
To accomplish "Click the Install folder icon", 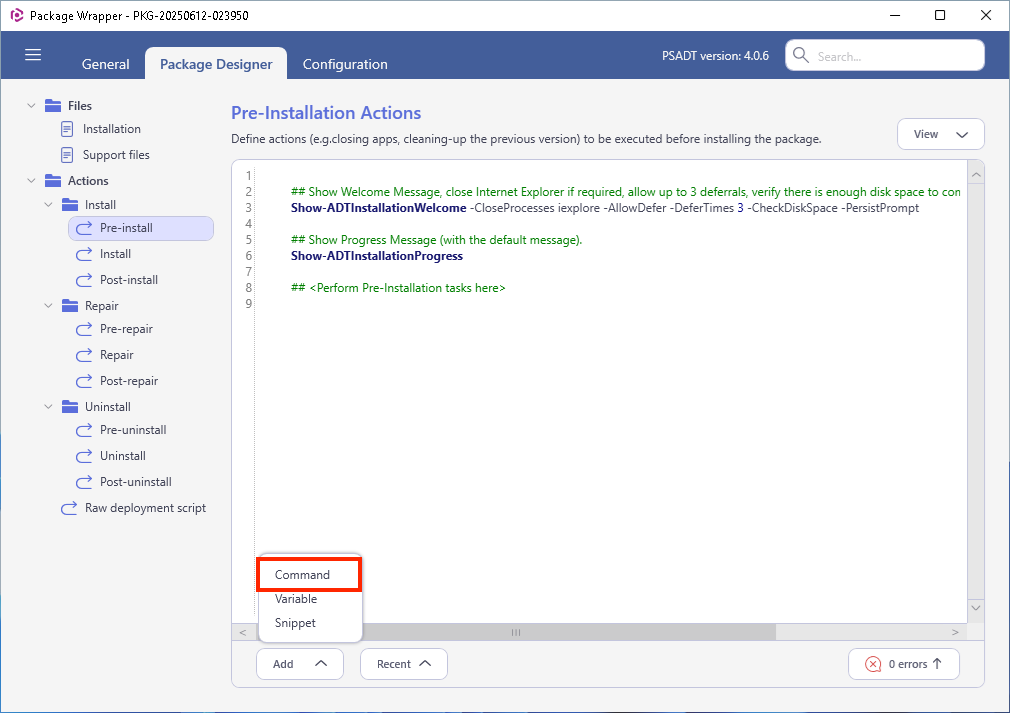I will [70, 205].
